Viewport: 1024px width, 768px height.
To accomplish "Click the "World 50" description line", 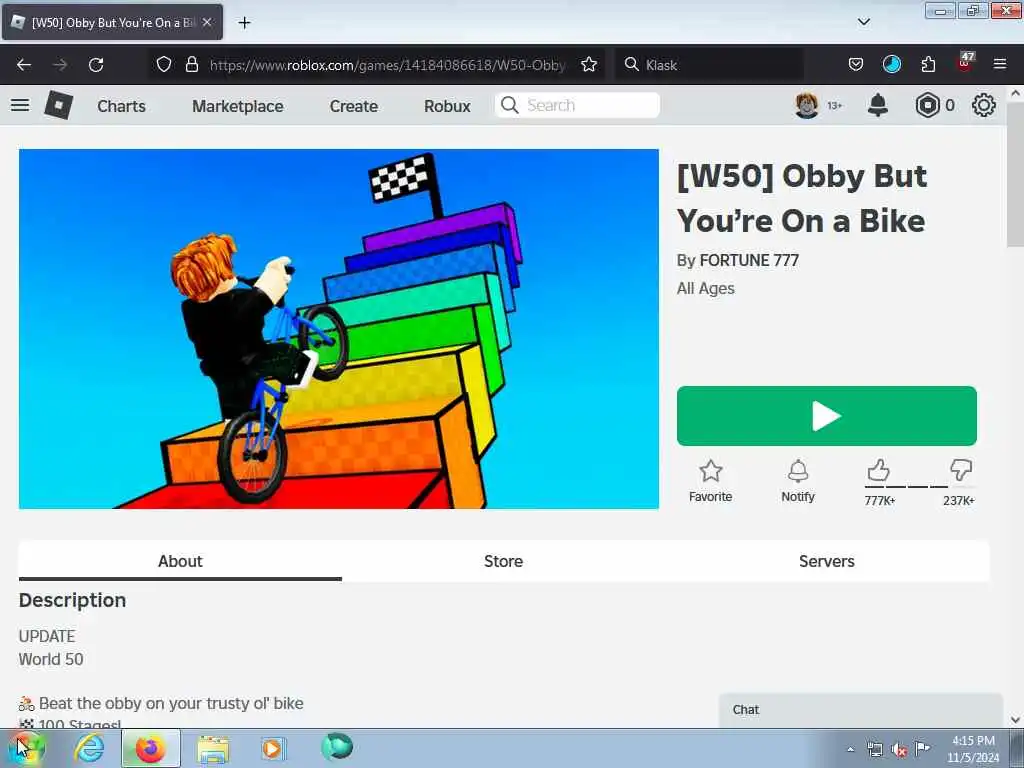I will [x=51, y=660].
